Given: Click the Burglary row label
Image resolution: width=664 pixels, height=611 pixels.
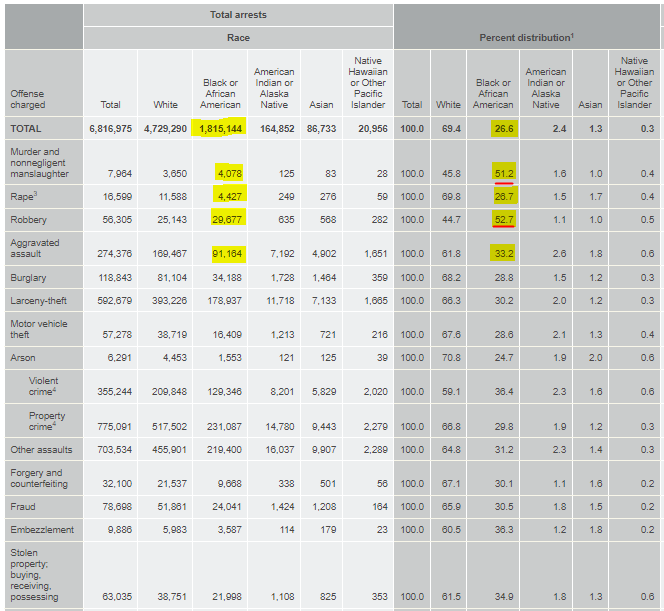Looking at the screenshot, I should click(28, 278).
